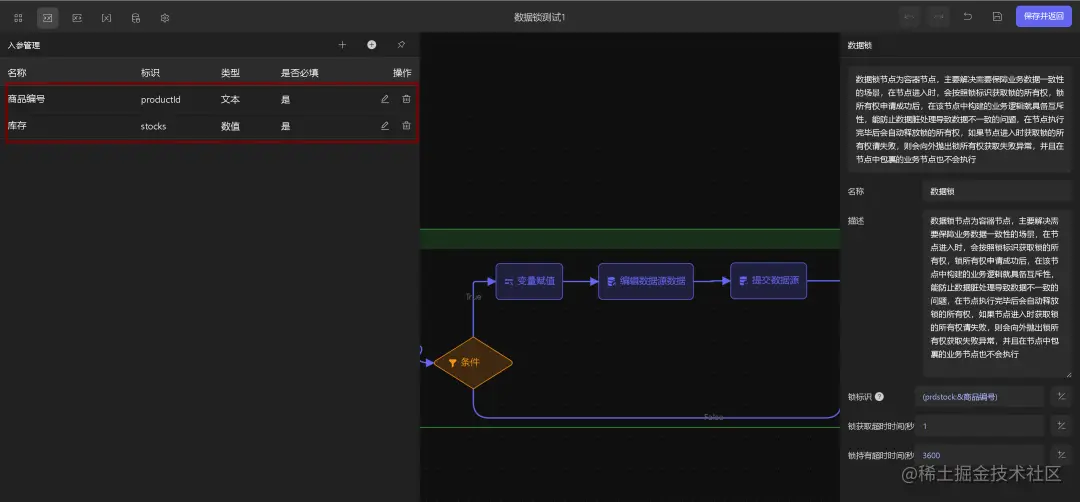
Task: Toggle expression mode for 锁持有超时时间 field
Action: (x=1061, y=455)
